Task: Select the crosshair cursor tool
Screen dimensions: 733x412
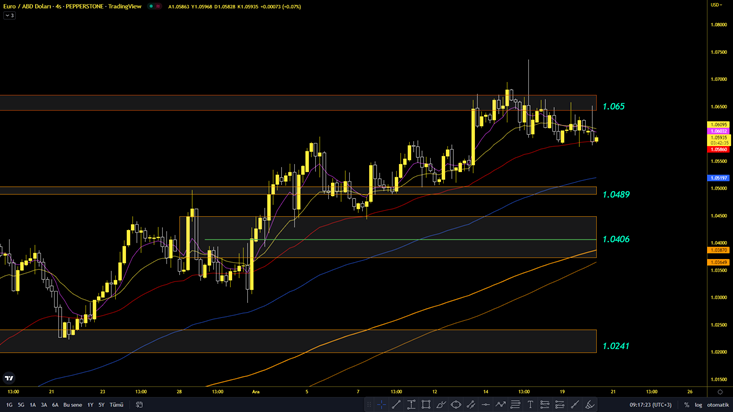Action: (381, 405)
